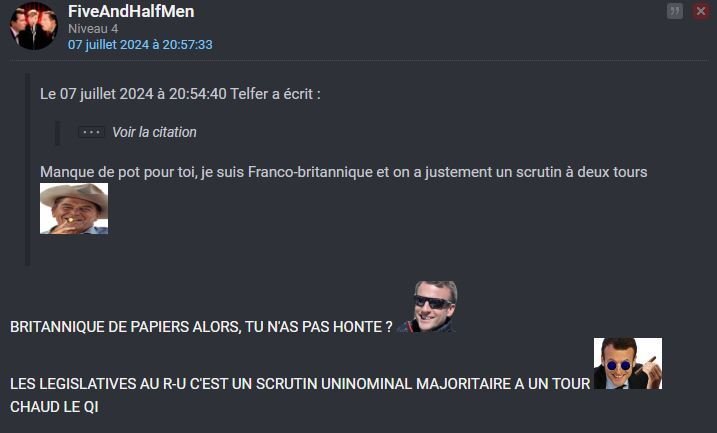This screenshot has height=433, width=717.
Task: Click the quote-message icon at top right
Action: [675, 11]
